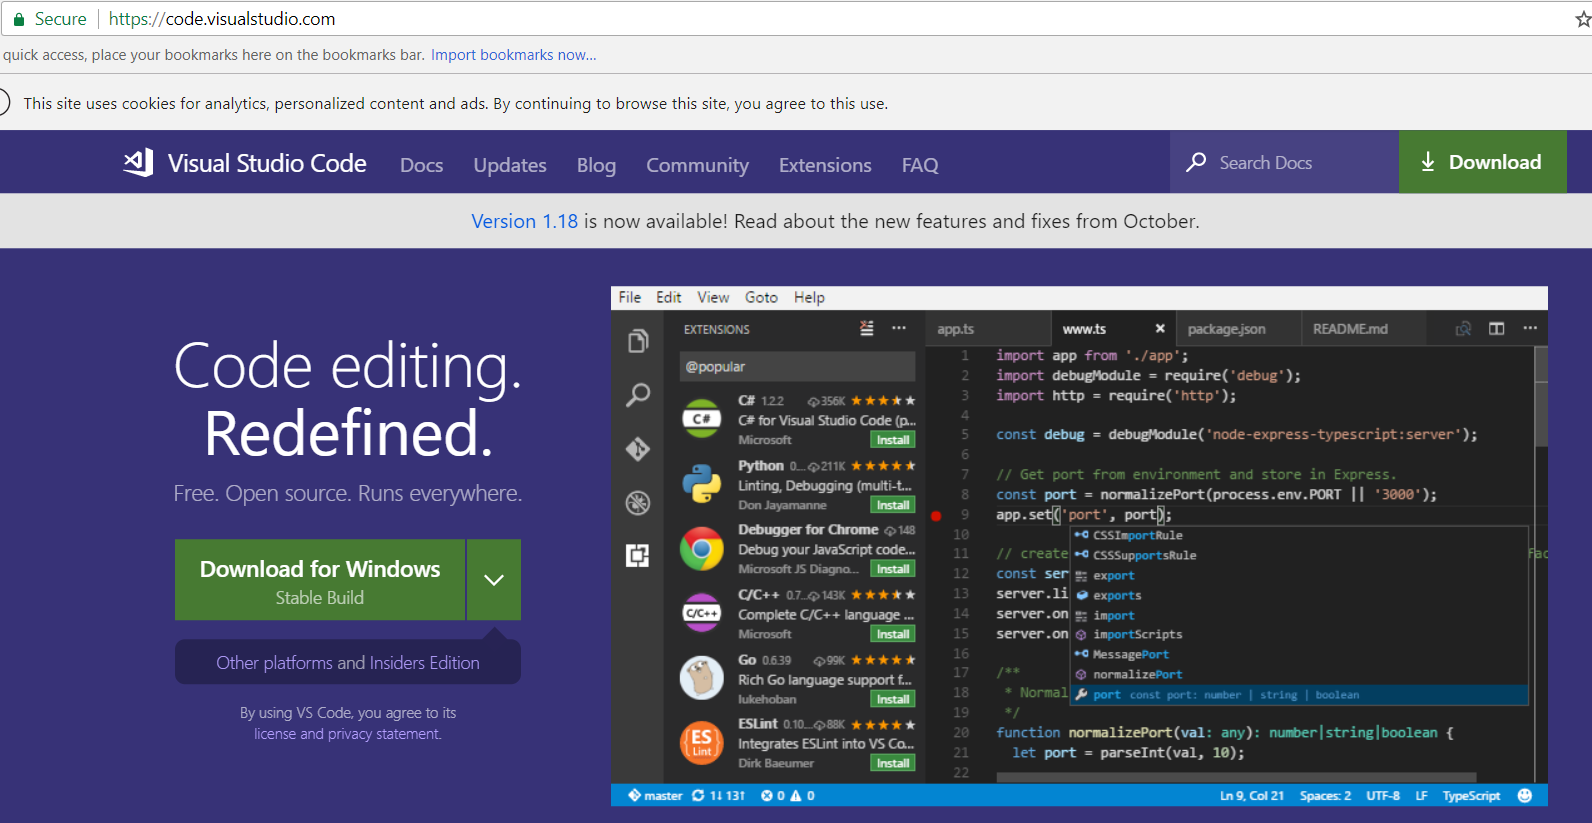
Task: Click the Debugger for Chrome logo
Action: click(702, 549)
